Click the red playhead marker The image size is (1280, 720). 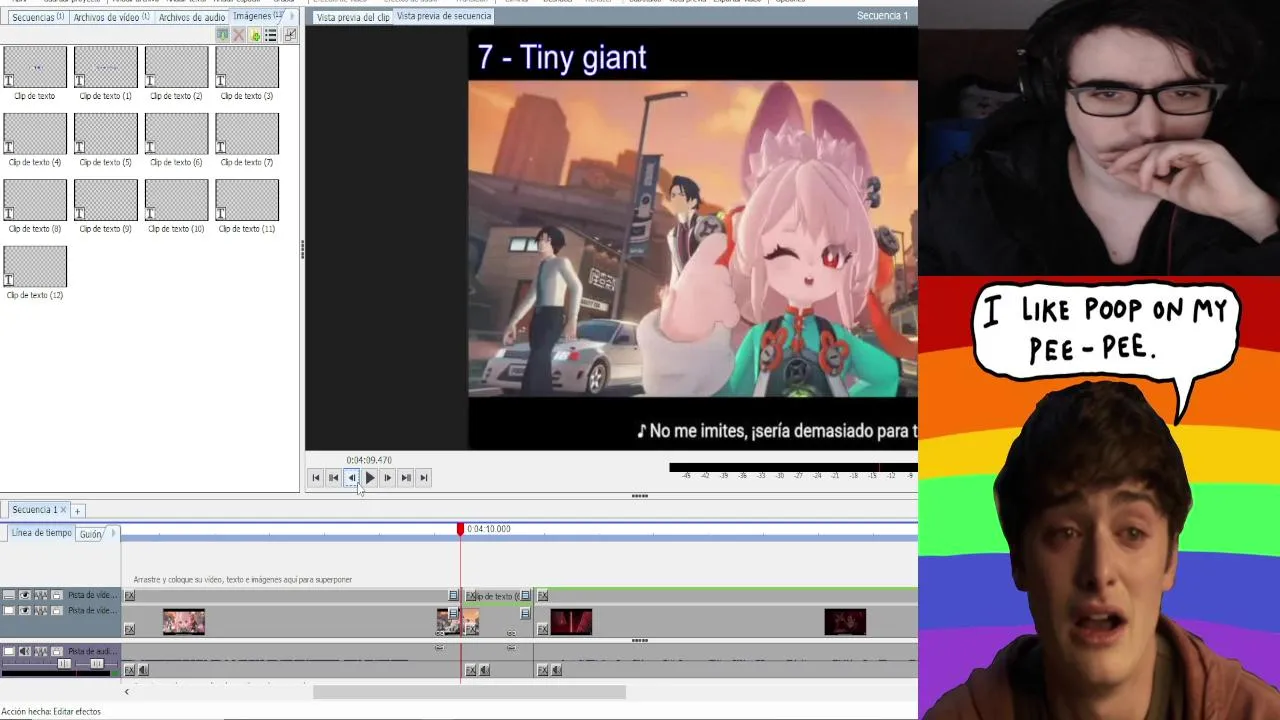tap(461, 529)
